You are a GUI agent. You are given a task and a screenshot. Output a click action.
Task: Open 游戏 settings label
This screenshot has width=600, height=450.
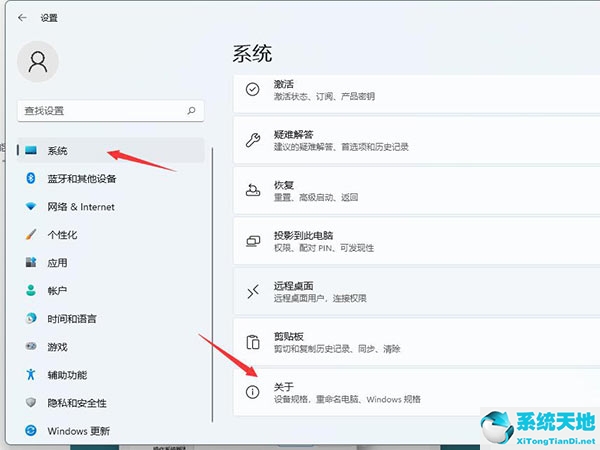[57, 347]
